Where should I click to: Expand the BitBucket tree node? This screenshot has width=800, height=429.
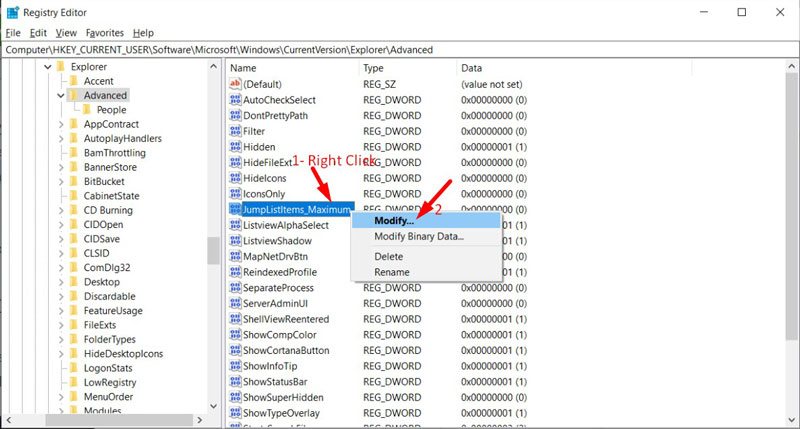[x=61, y=181]
